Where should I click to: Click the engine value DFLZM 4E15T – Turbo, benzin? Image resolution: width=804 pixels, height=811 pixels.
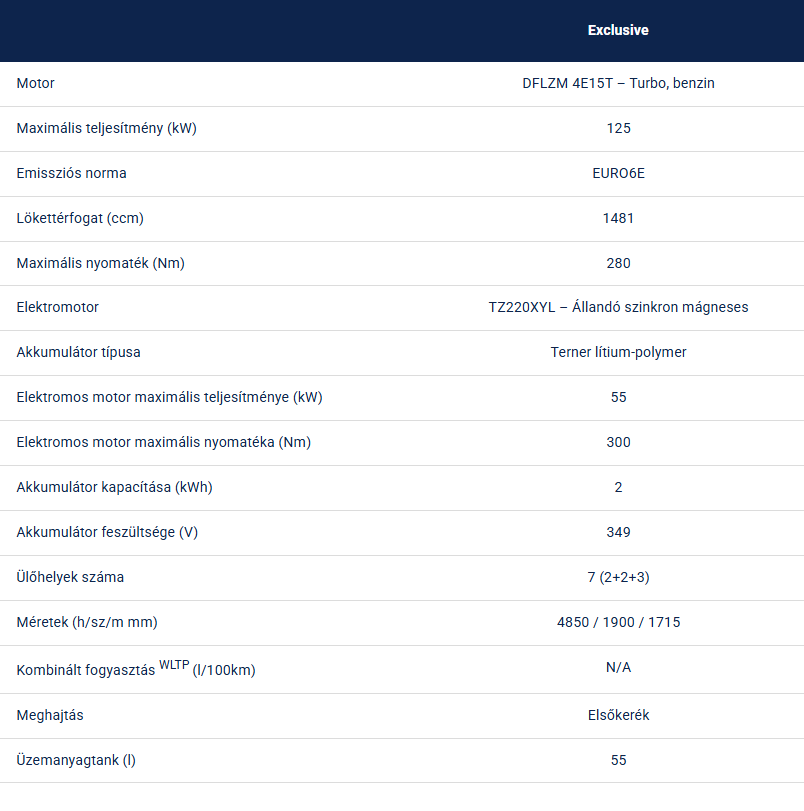pyautogui.click(x=618, y=83)
